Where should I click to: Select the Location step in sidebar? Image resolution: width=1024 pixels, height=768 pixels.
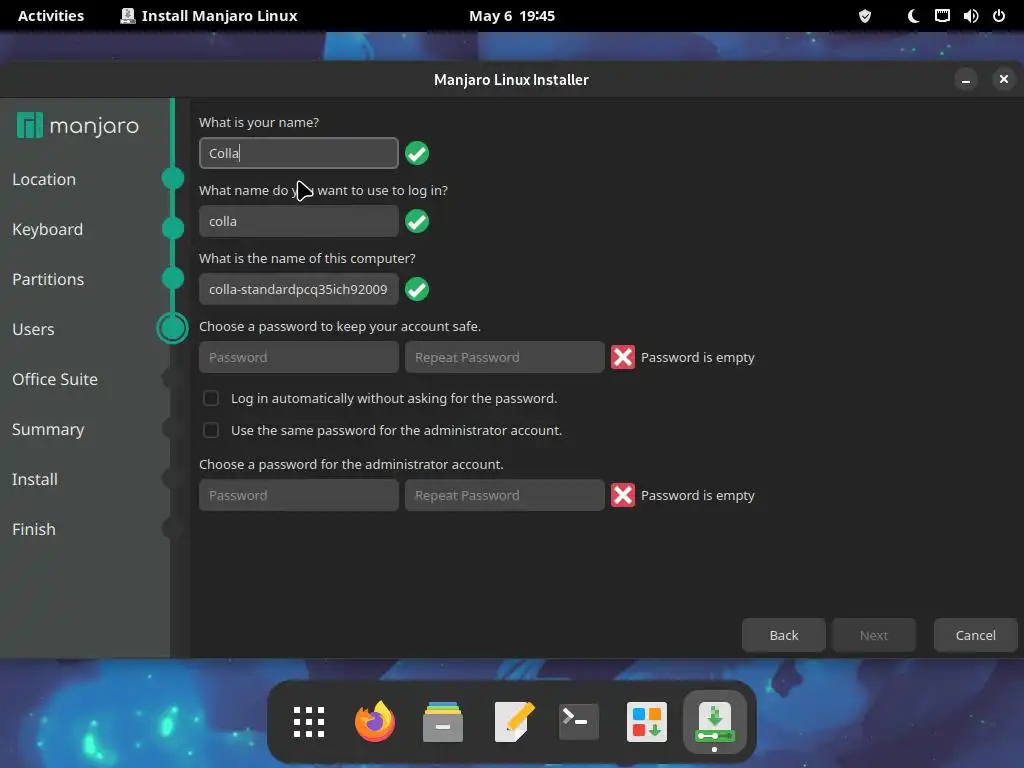pyautogui.click(x=44, y=179)
